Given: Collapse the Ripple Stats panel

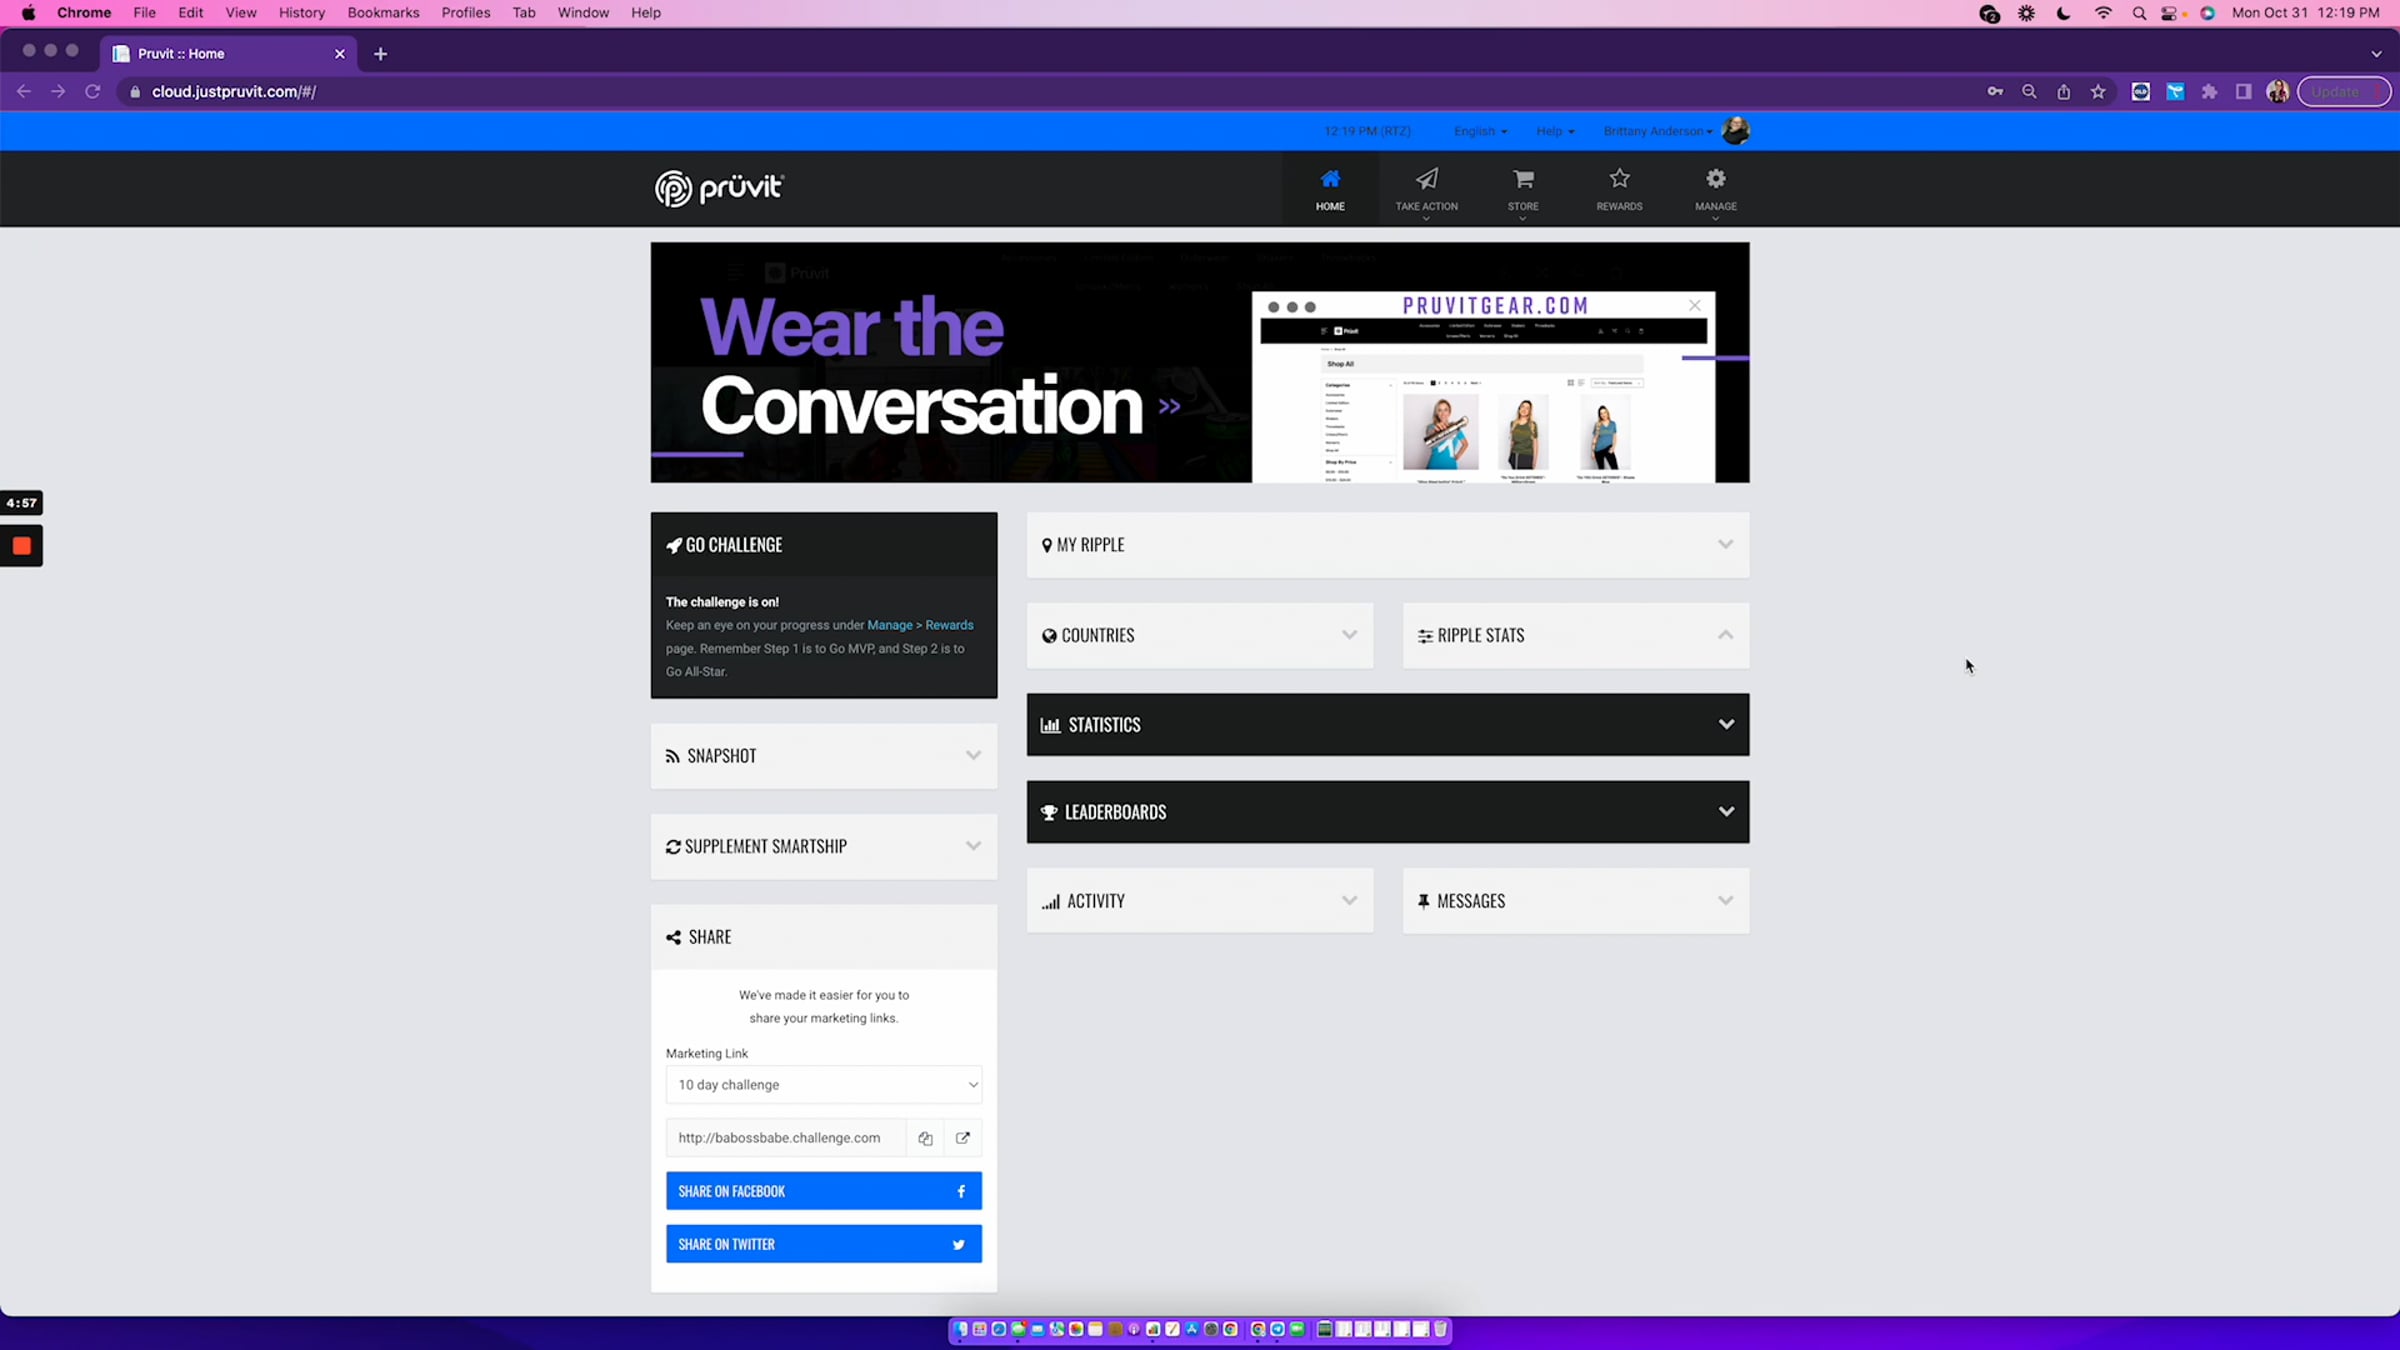Looking at the screenshot, I should coord(1725,635).
